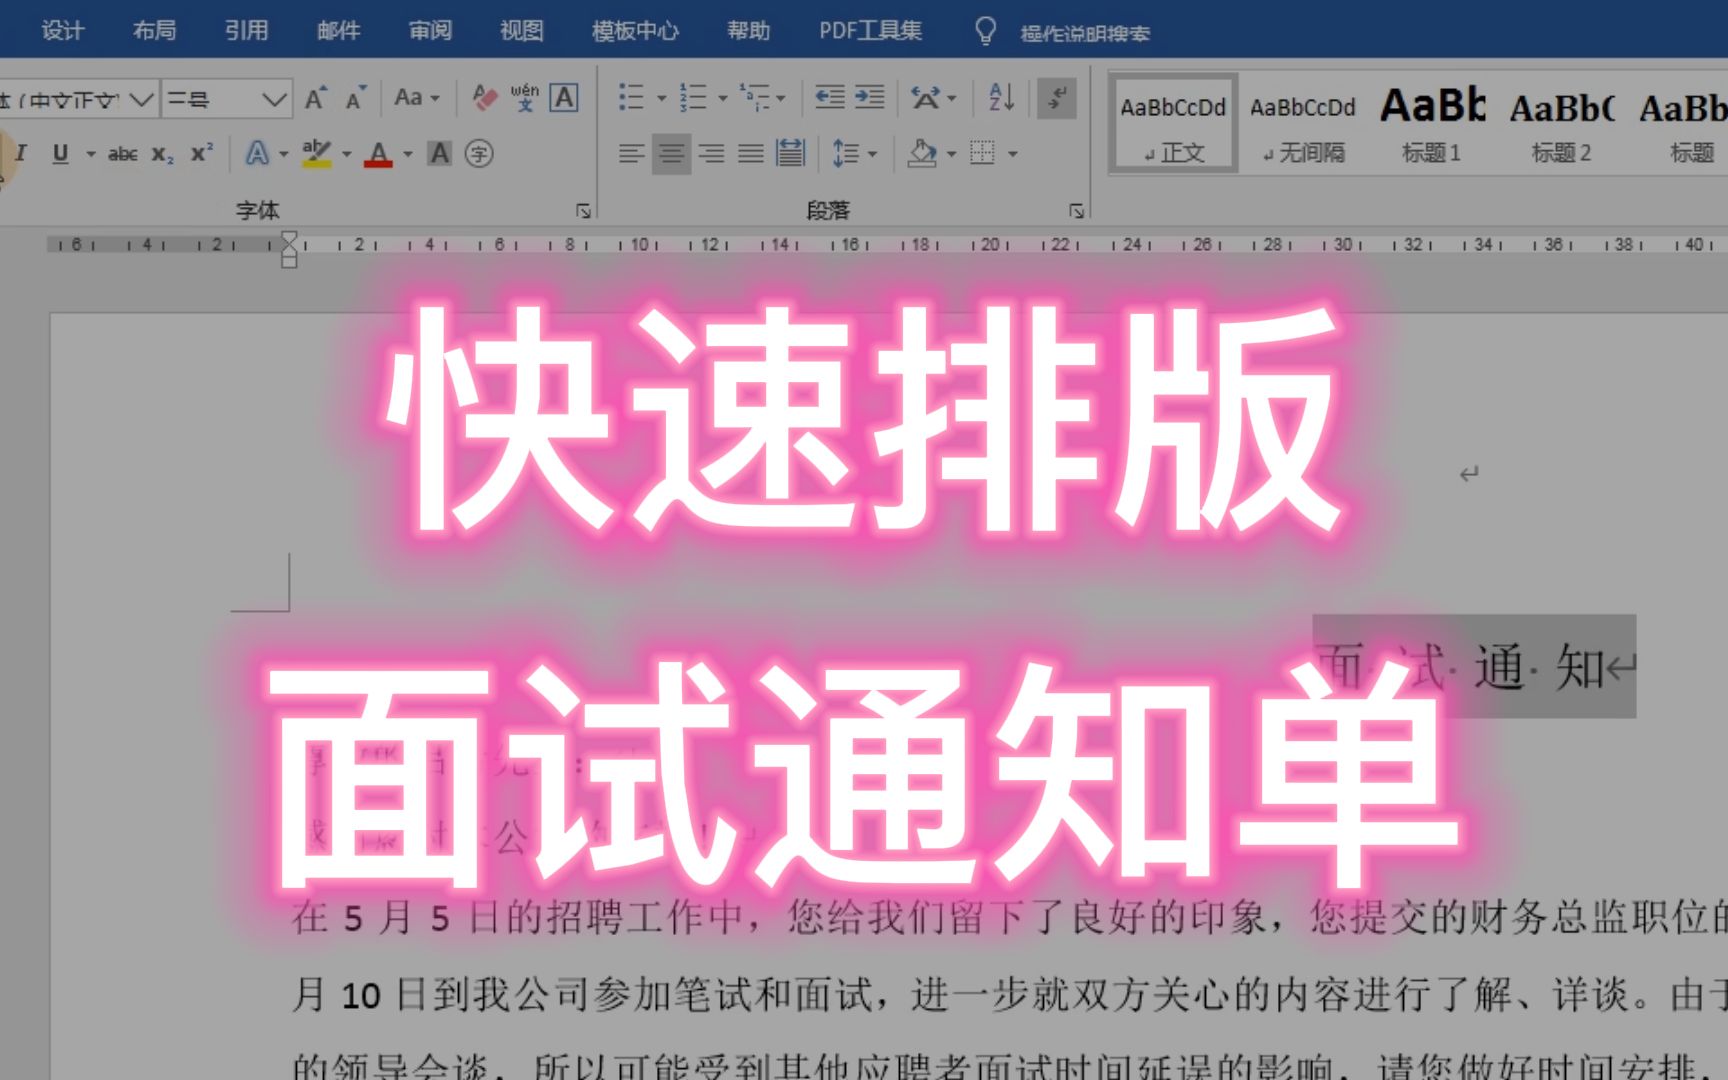Open the 审阅 tab
The width and height of the screenshot is (1728, 1080).
(x=430, y=31)
